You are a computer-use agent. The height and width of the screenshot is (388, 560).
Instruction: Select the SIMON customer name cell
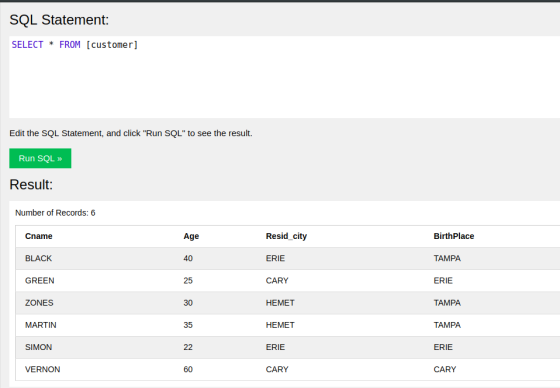[38, 347]
